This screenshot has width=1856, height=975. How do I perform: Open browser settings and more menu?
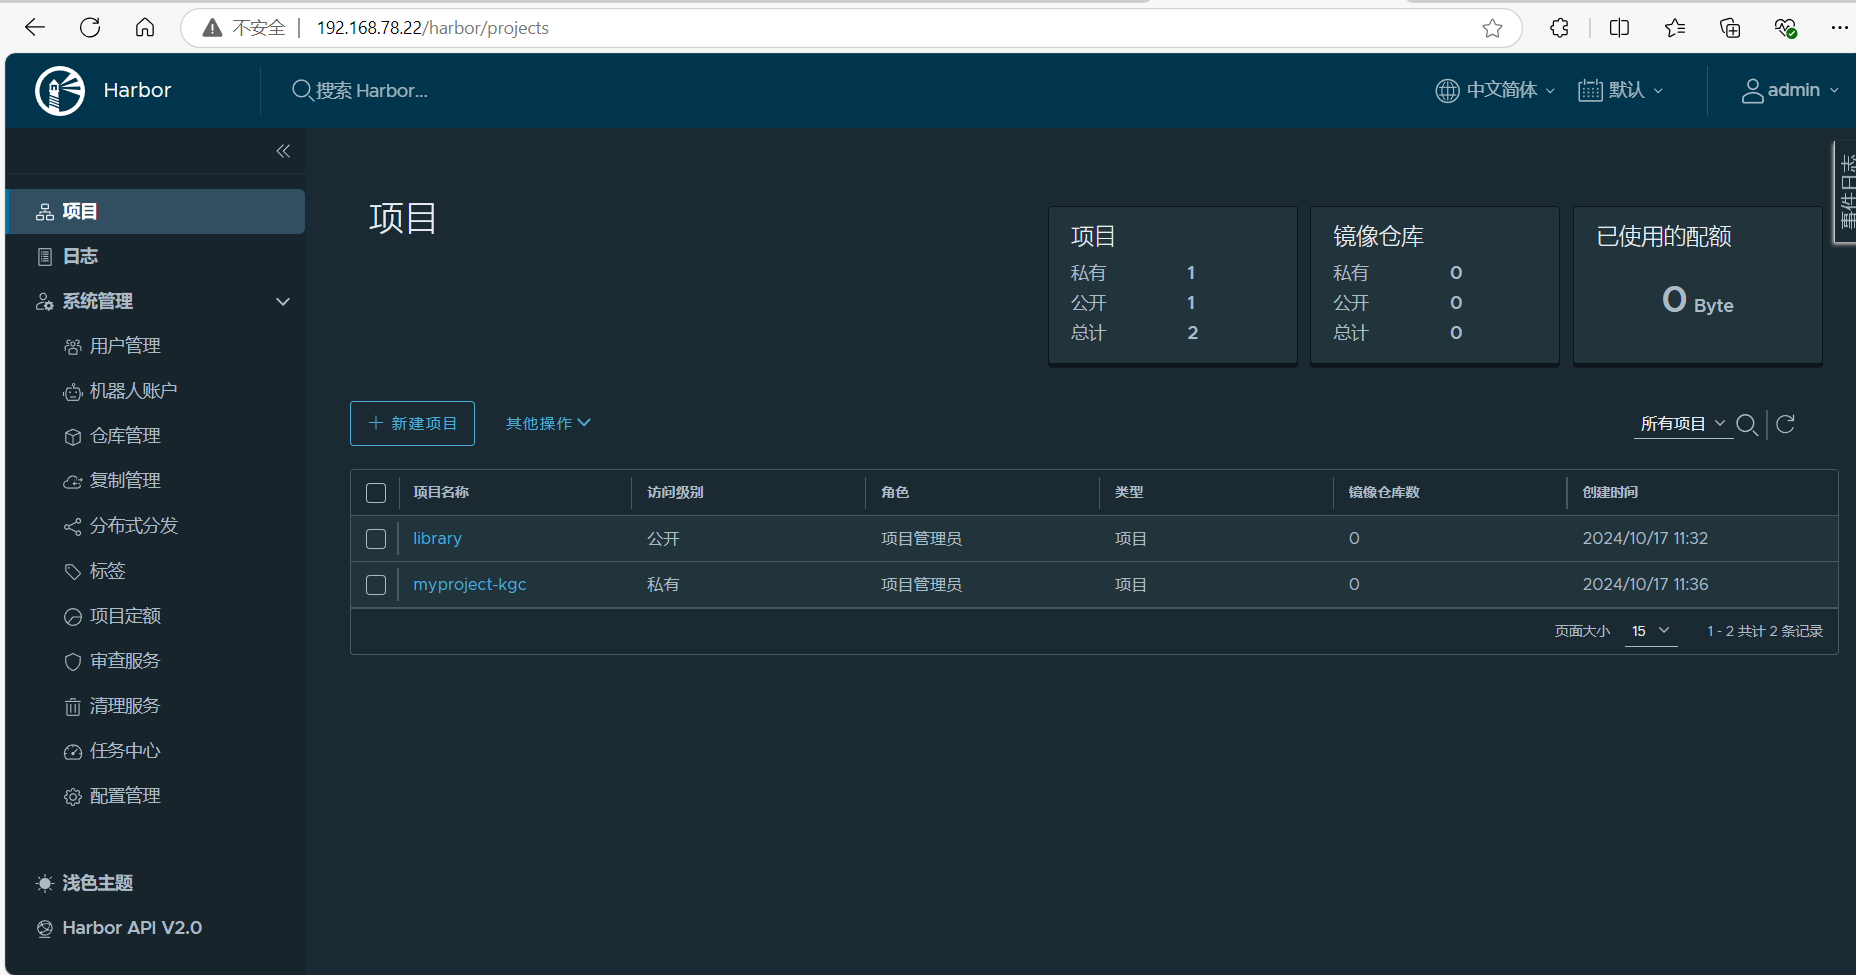coord(1839,28)
